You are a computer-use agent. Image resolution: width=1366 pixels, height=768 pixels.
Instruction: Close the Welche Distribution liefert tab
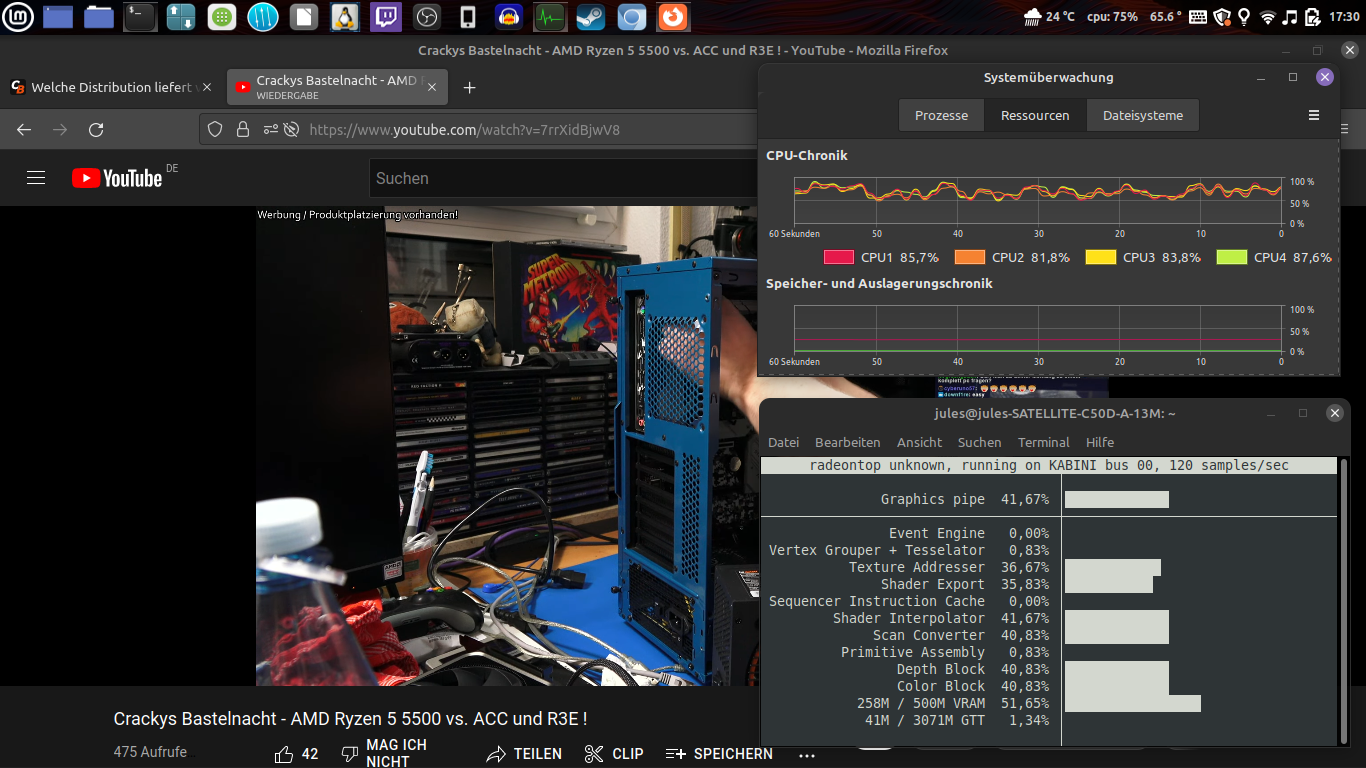207,88
